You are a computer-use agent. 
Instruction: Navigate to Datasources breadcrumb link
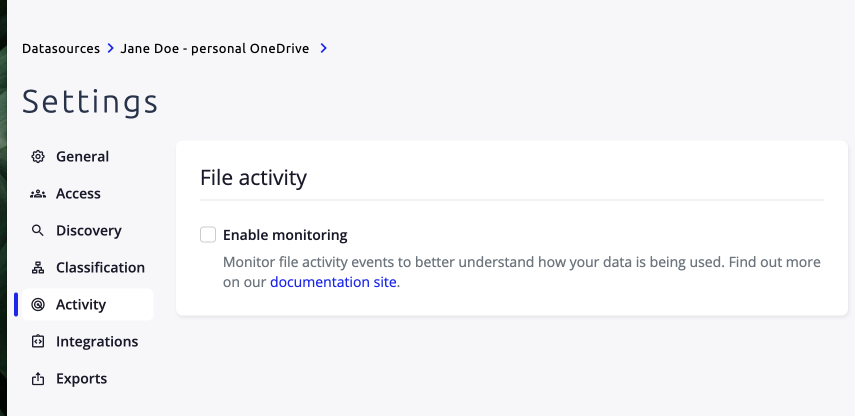point(61,49)
